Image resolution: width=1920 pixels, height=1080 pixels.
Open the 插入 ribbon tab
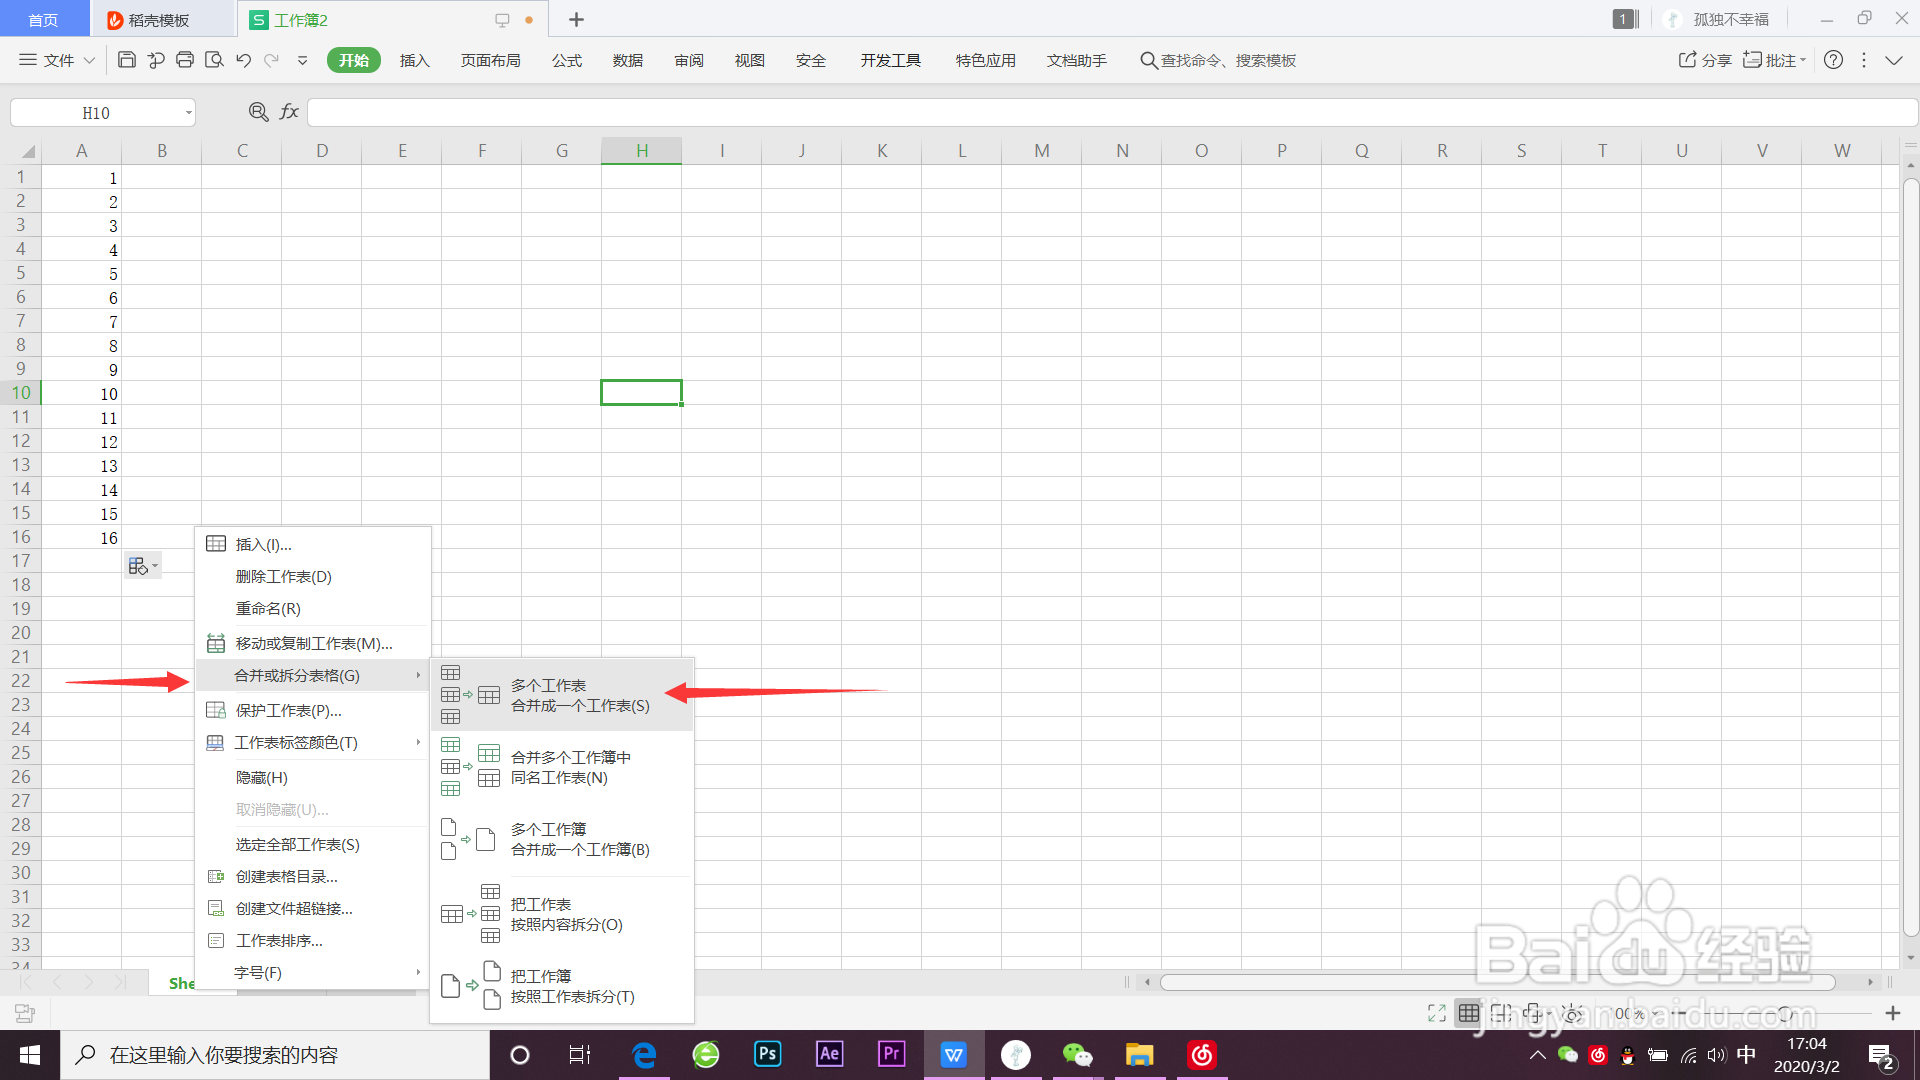414,60
